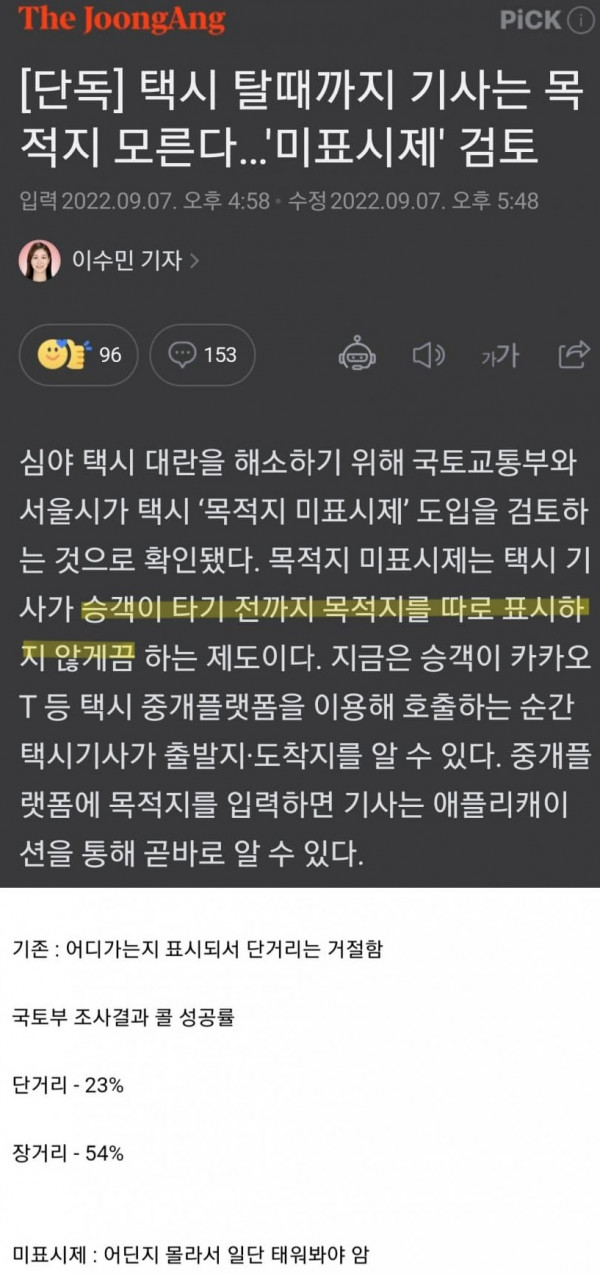Open The JoongAng logo home link

coord(121,21)
